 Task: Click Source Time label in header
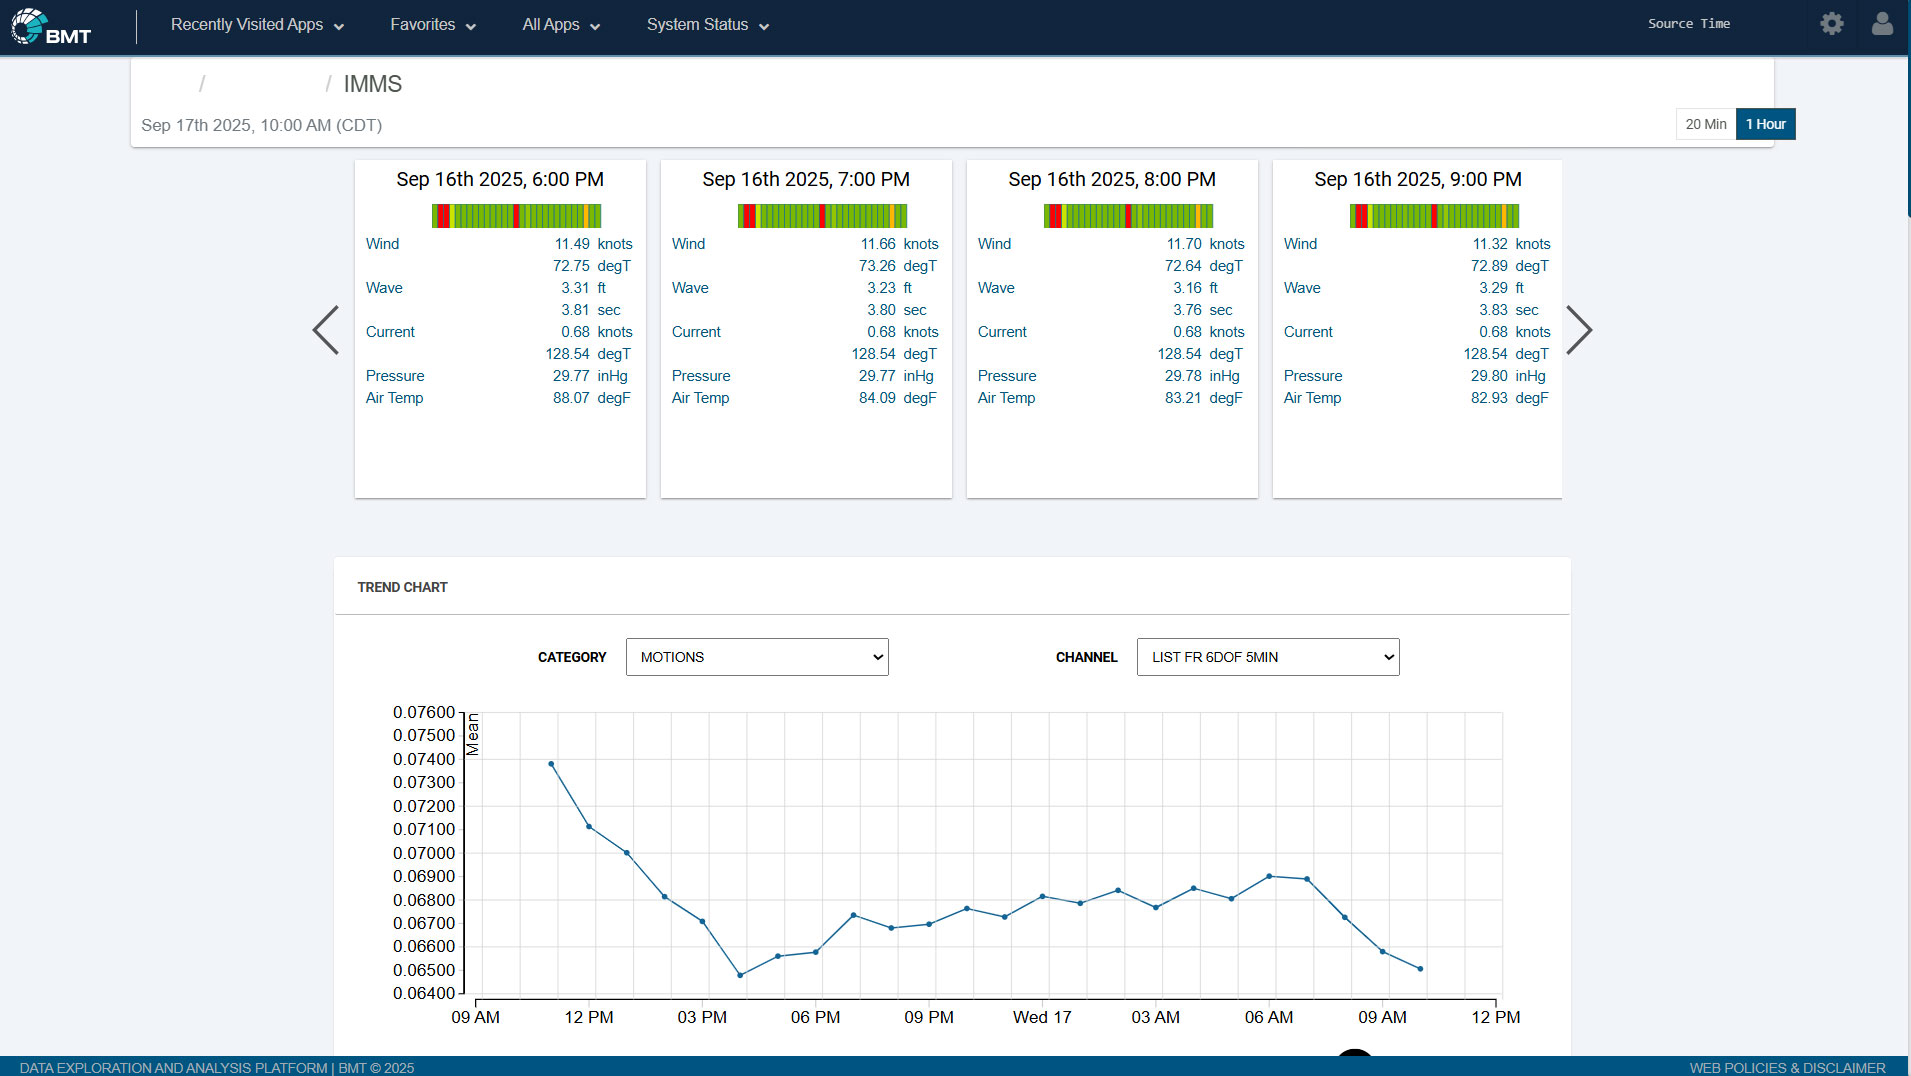pyautogui.click(x=1688, y=24)
